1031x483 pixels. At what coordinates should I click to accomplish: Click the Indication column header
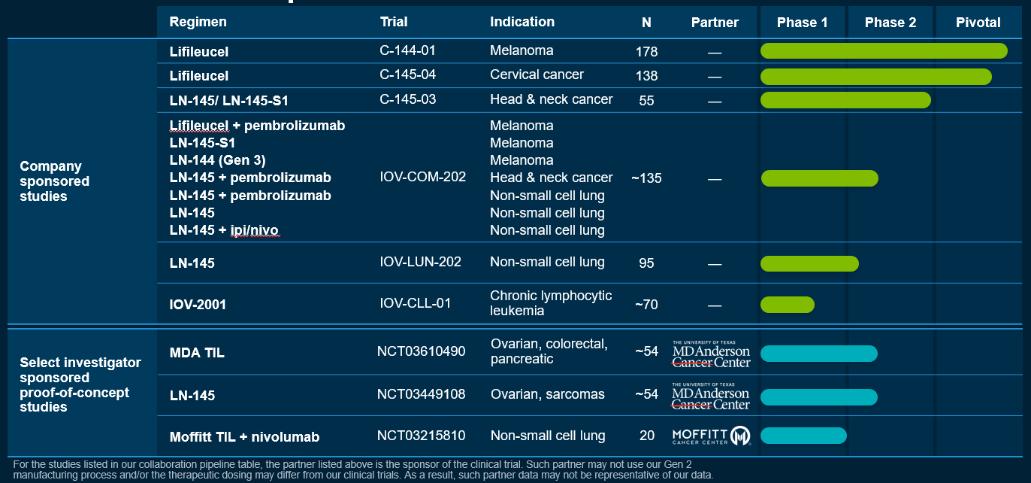coord(522,22)
